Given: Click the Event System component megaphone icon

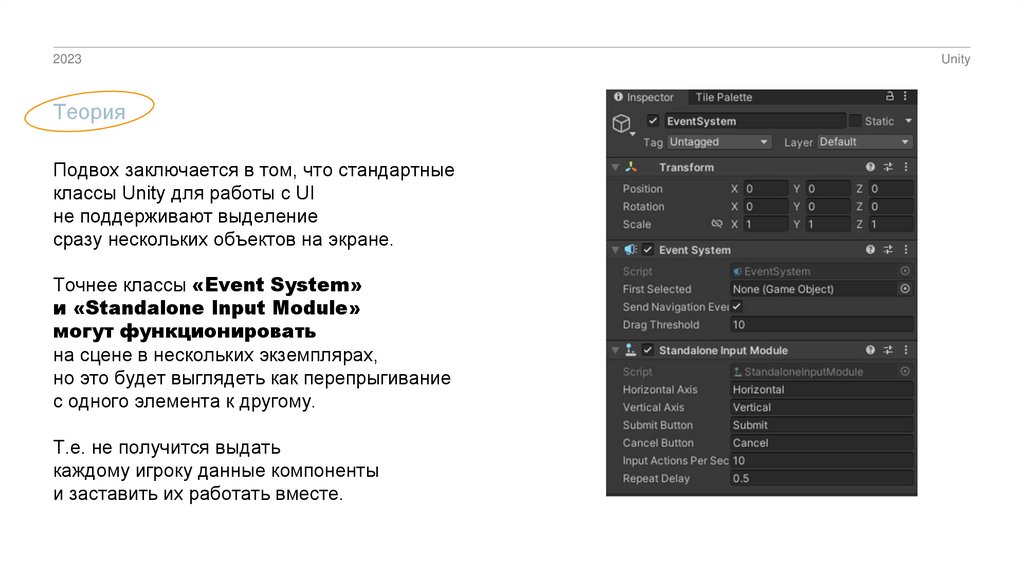Looking at the screenshot, I should (x=630, y=249).
